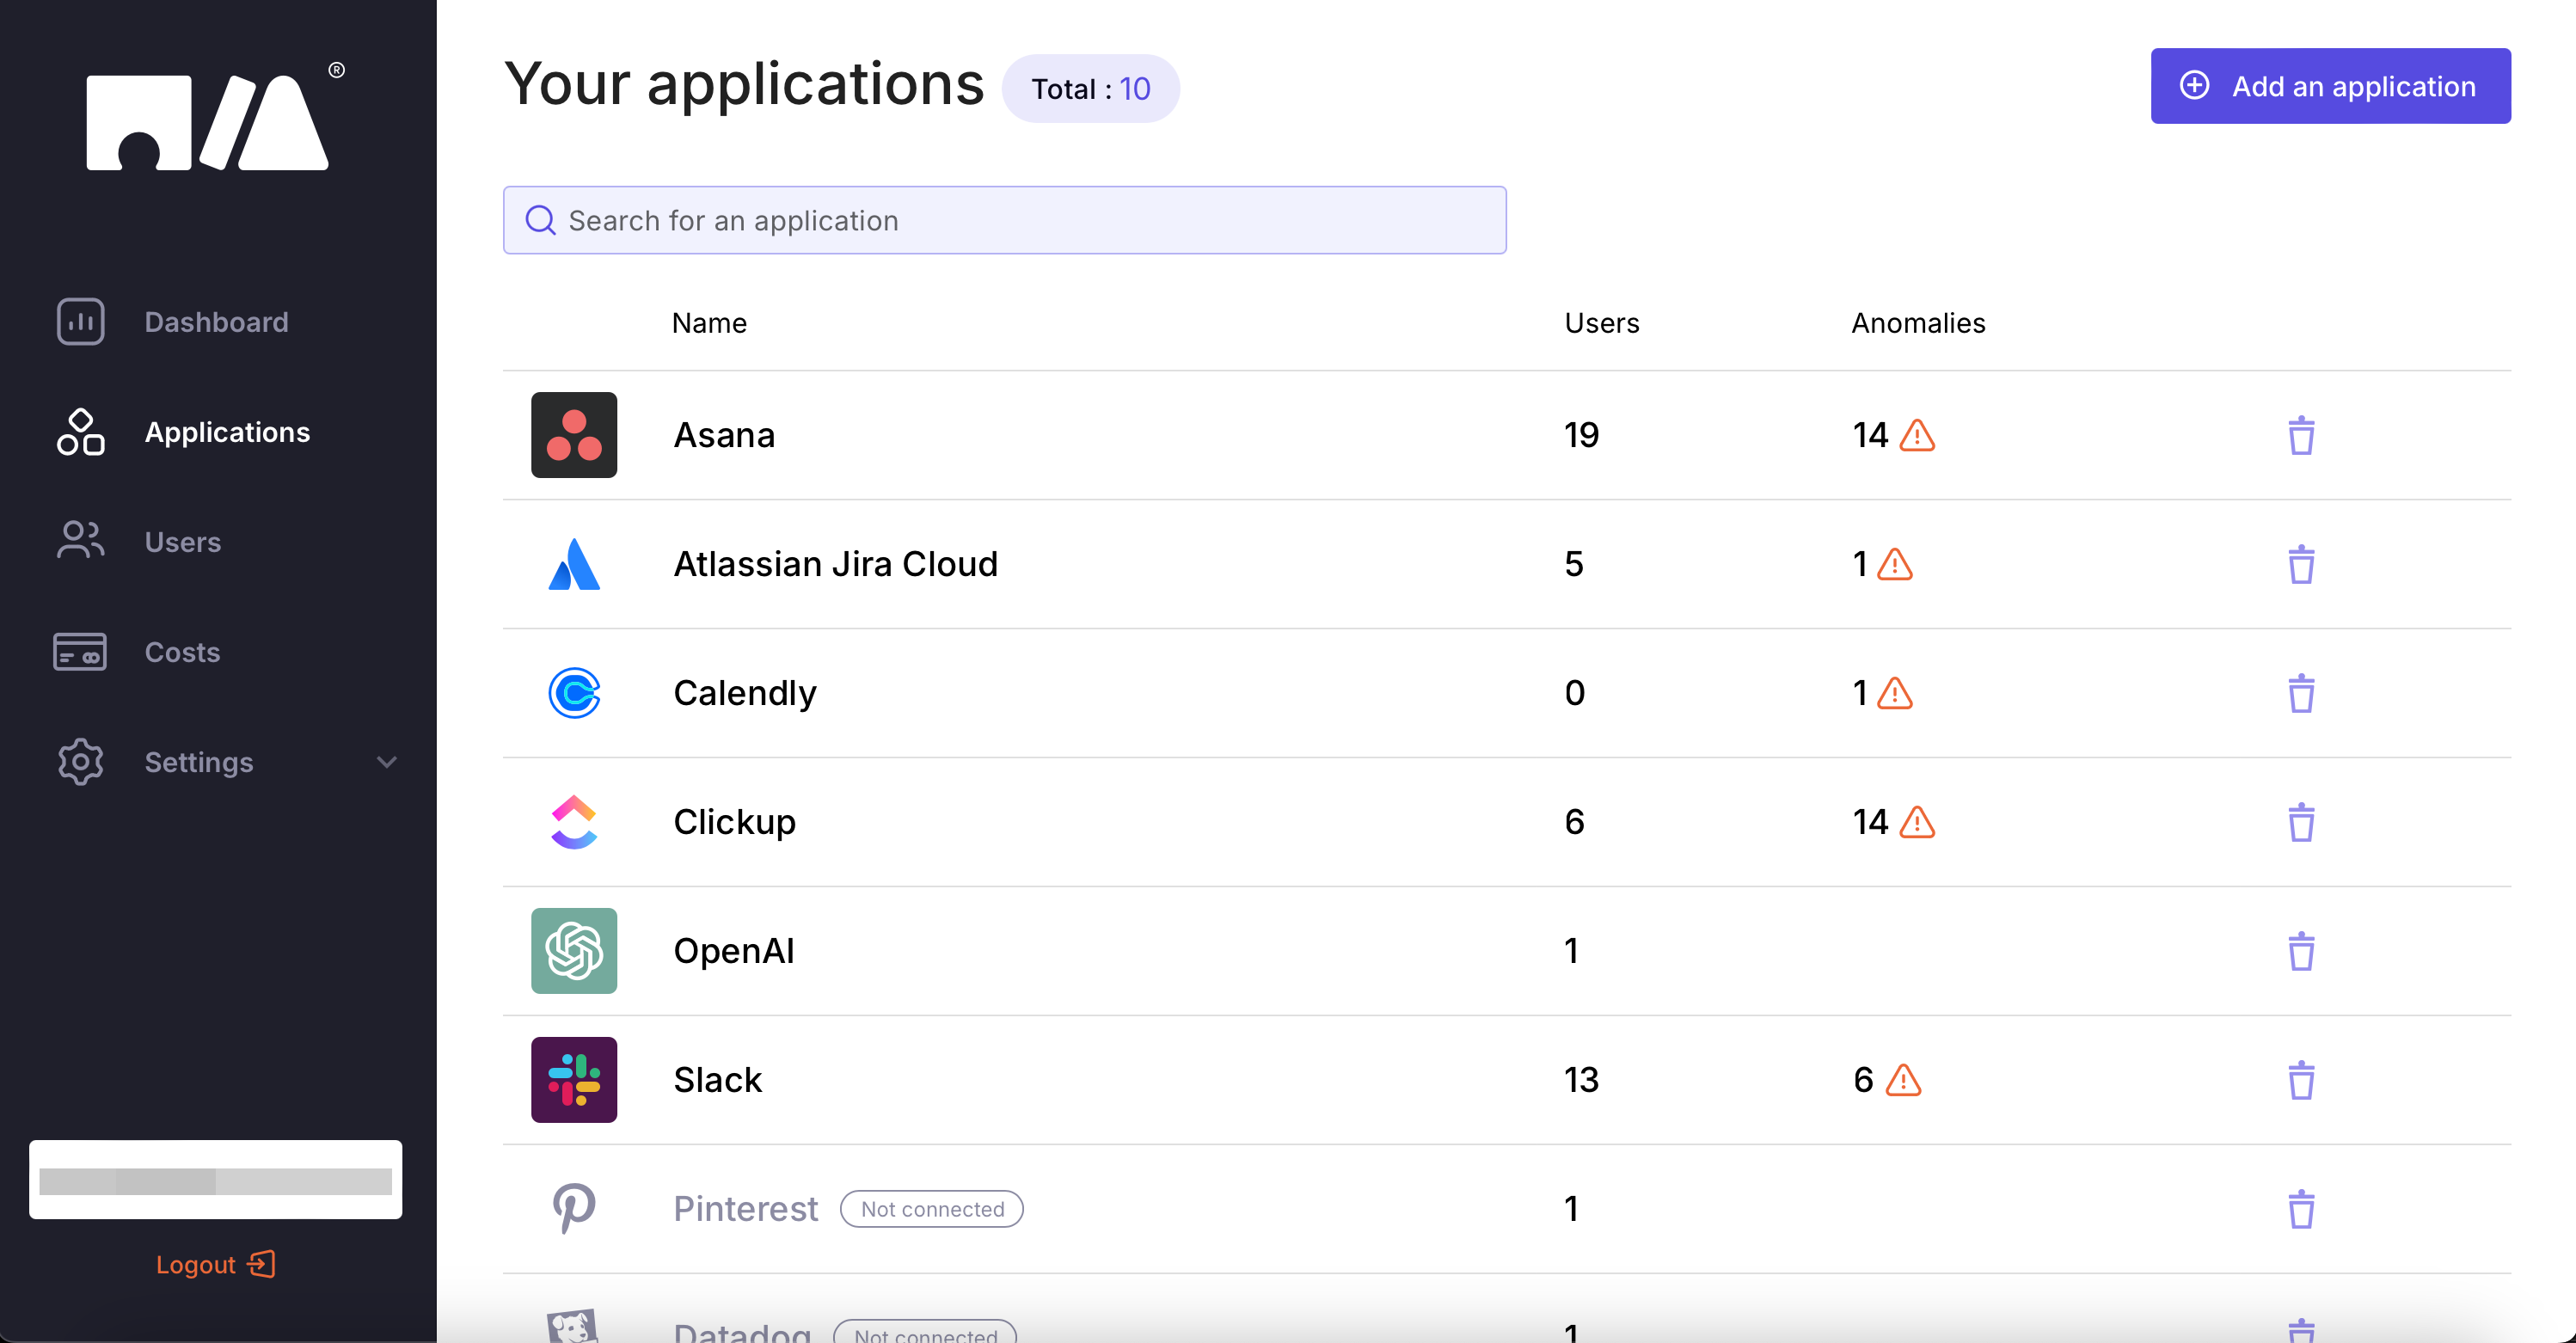Click the Asana app logo
The height and width of the screenshot is (1343, 2576).
click(x=574, y=435)
